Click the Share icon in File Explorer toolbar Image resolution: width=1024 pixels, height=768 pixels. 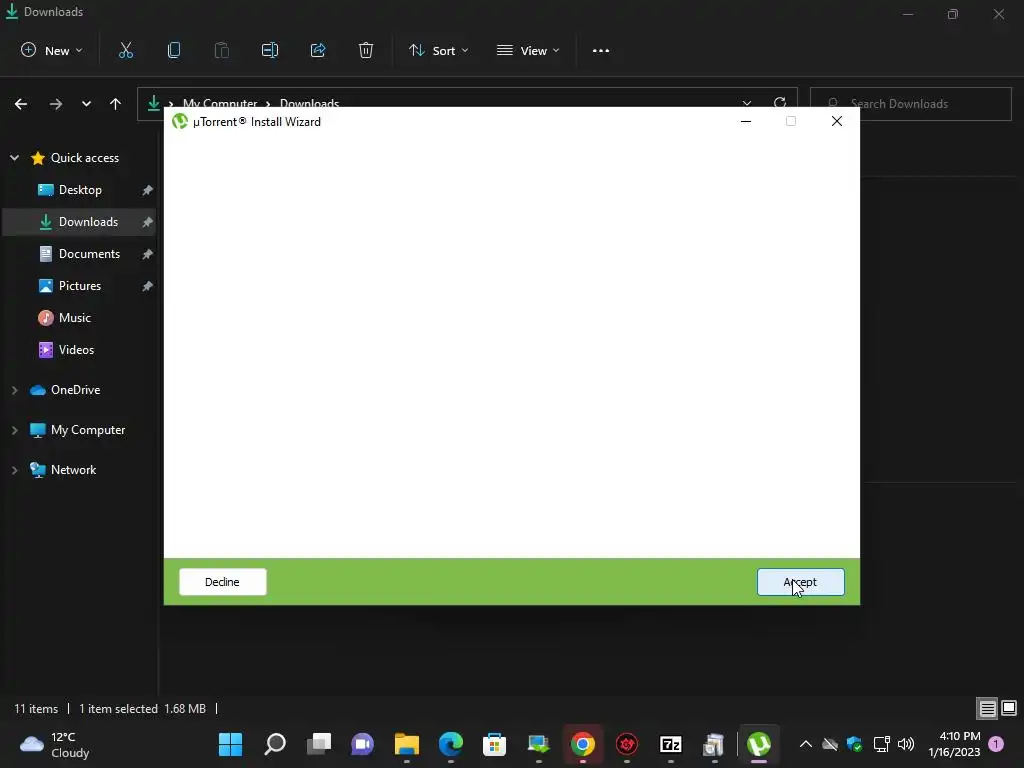pyautogui.click(x=318, y=50)
